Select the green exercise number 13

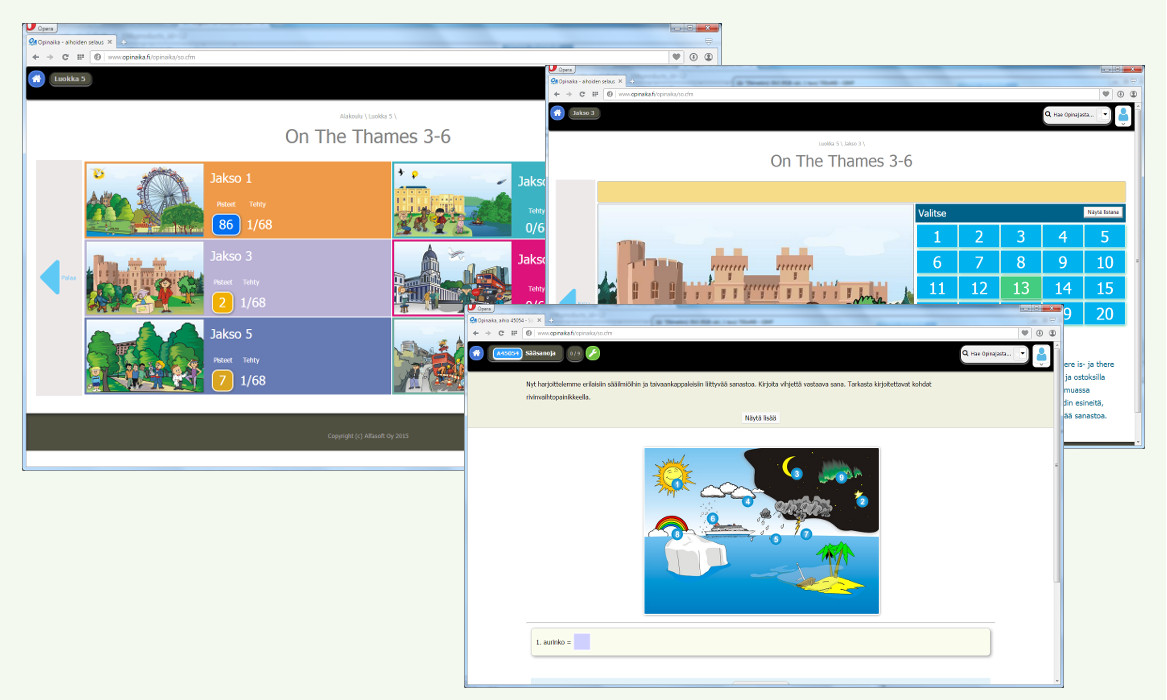[1020, 288]
